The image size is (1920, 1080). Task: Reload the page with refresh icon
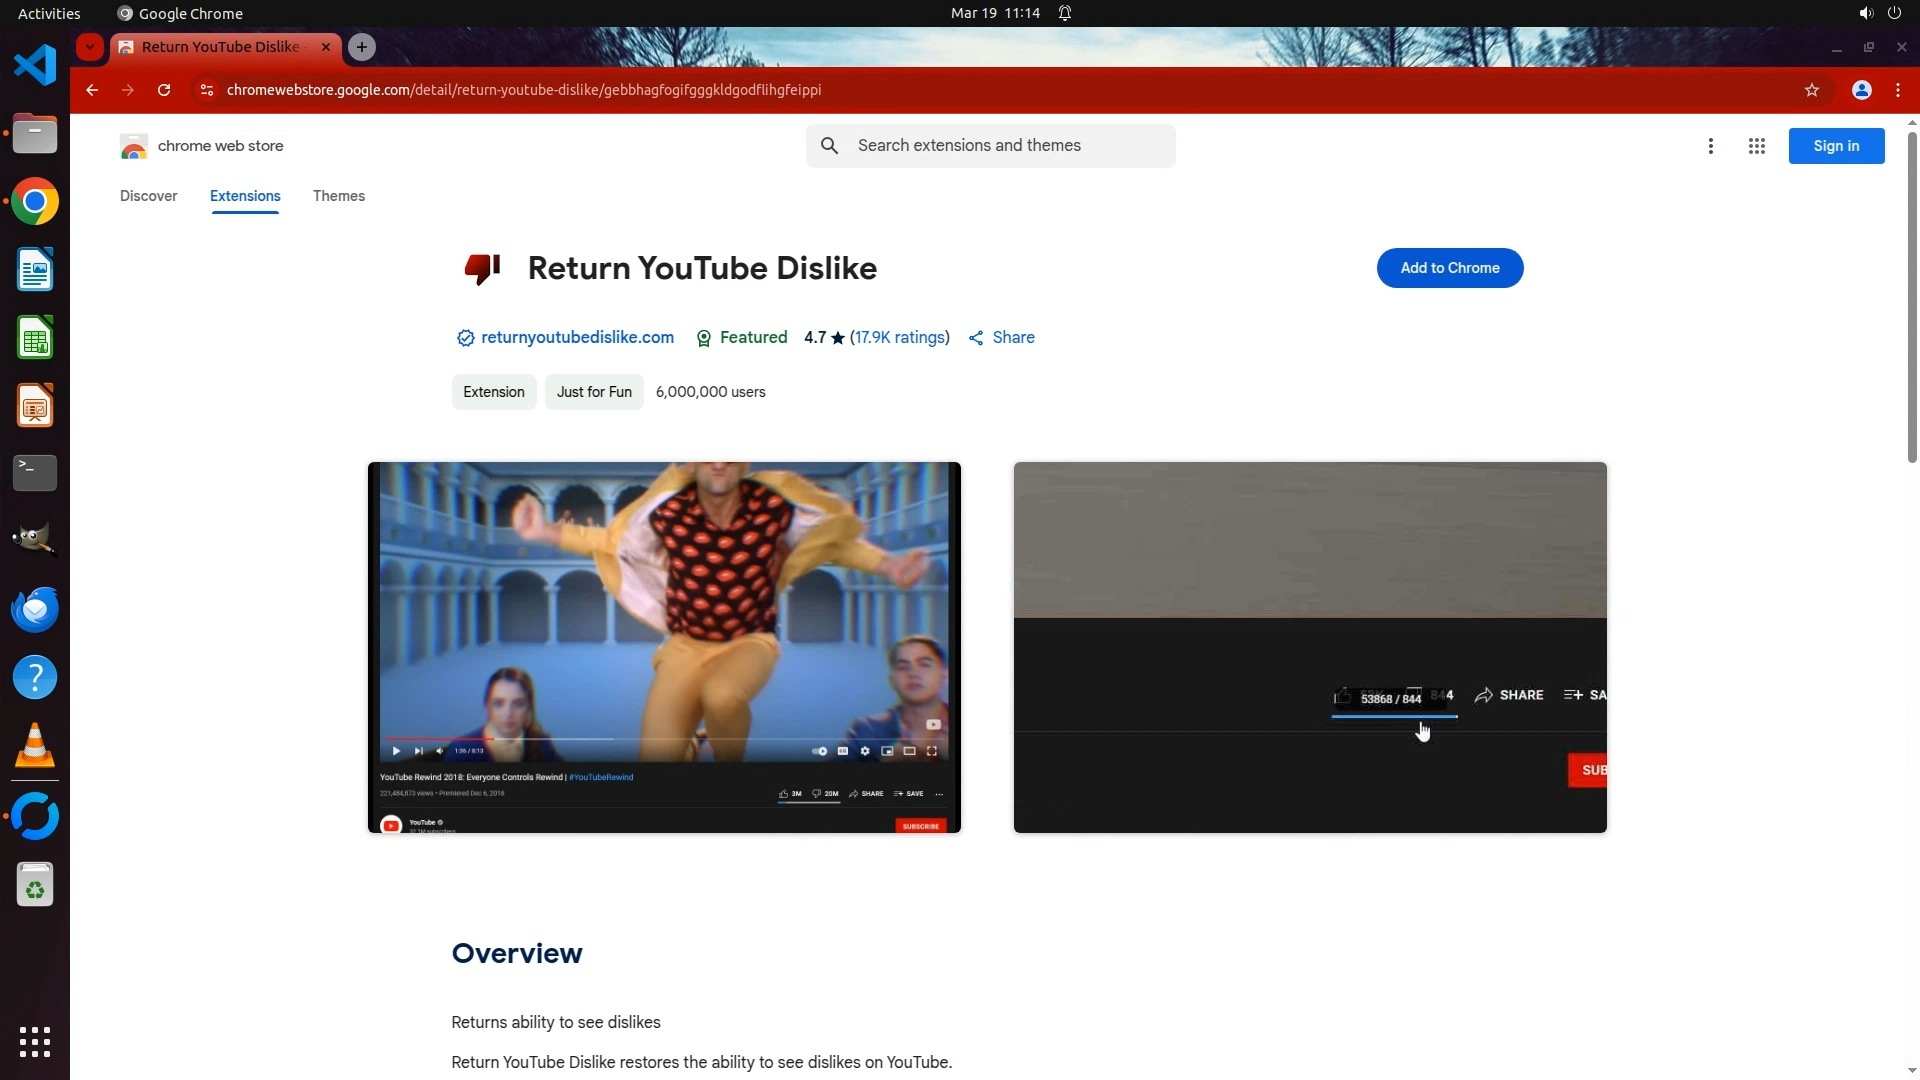click(x=164, y=90)
